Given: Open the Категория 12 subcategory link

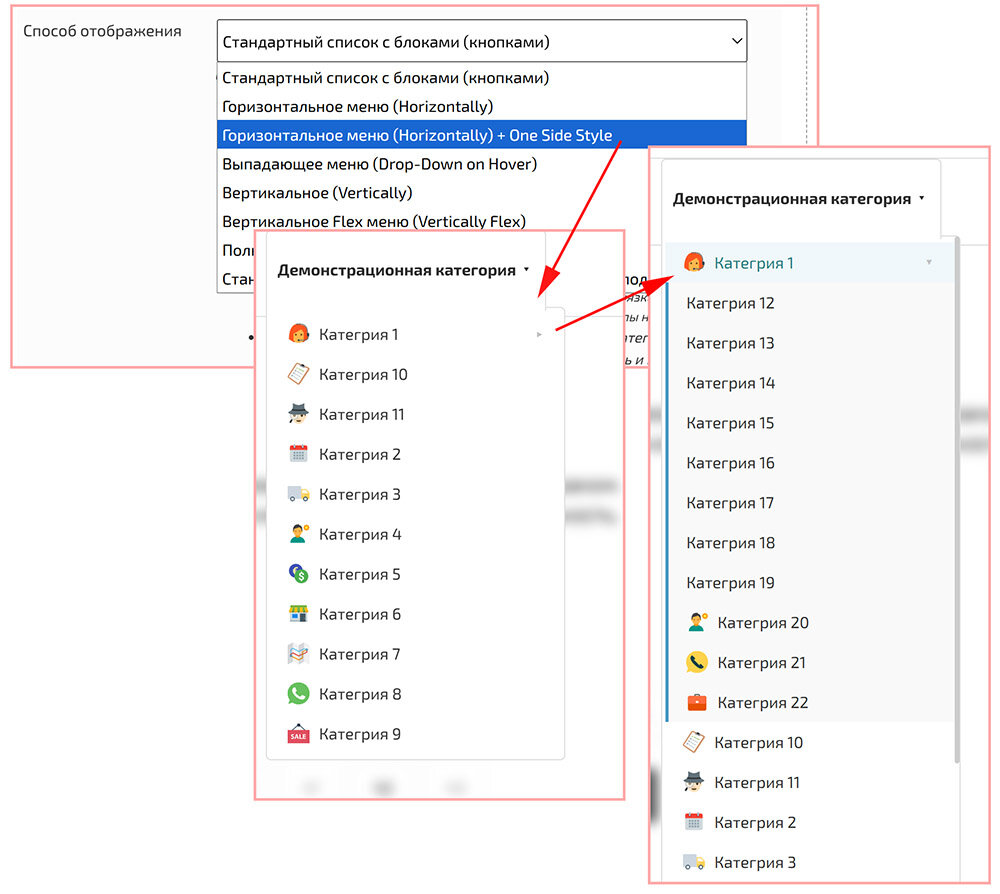Looking at the screenshot, I should (x=730, y=303).
